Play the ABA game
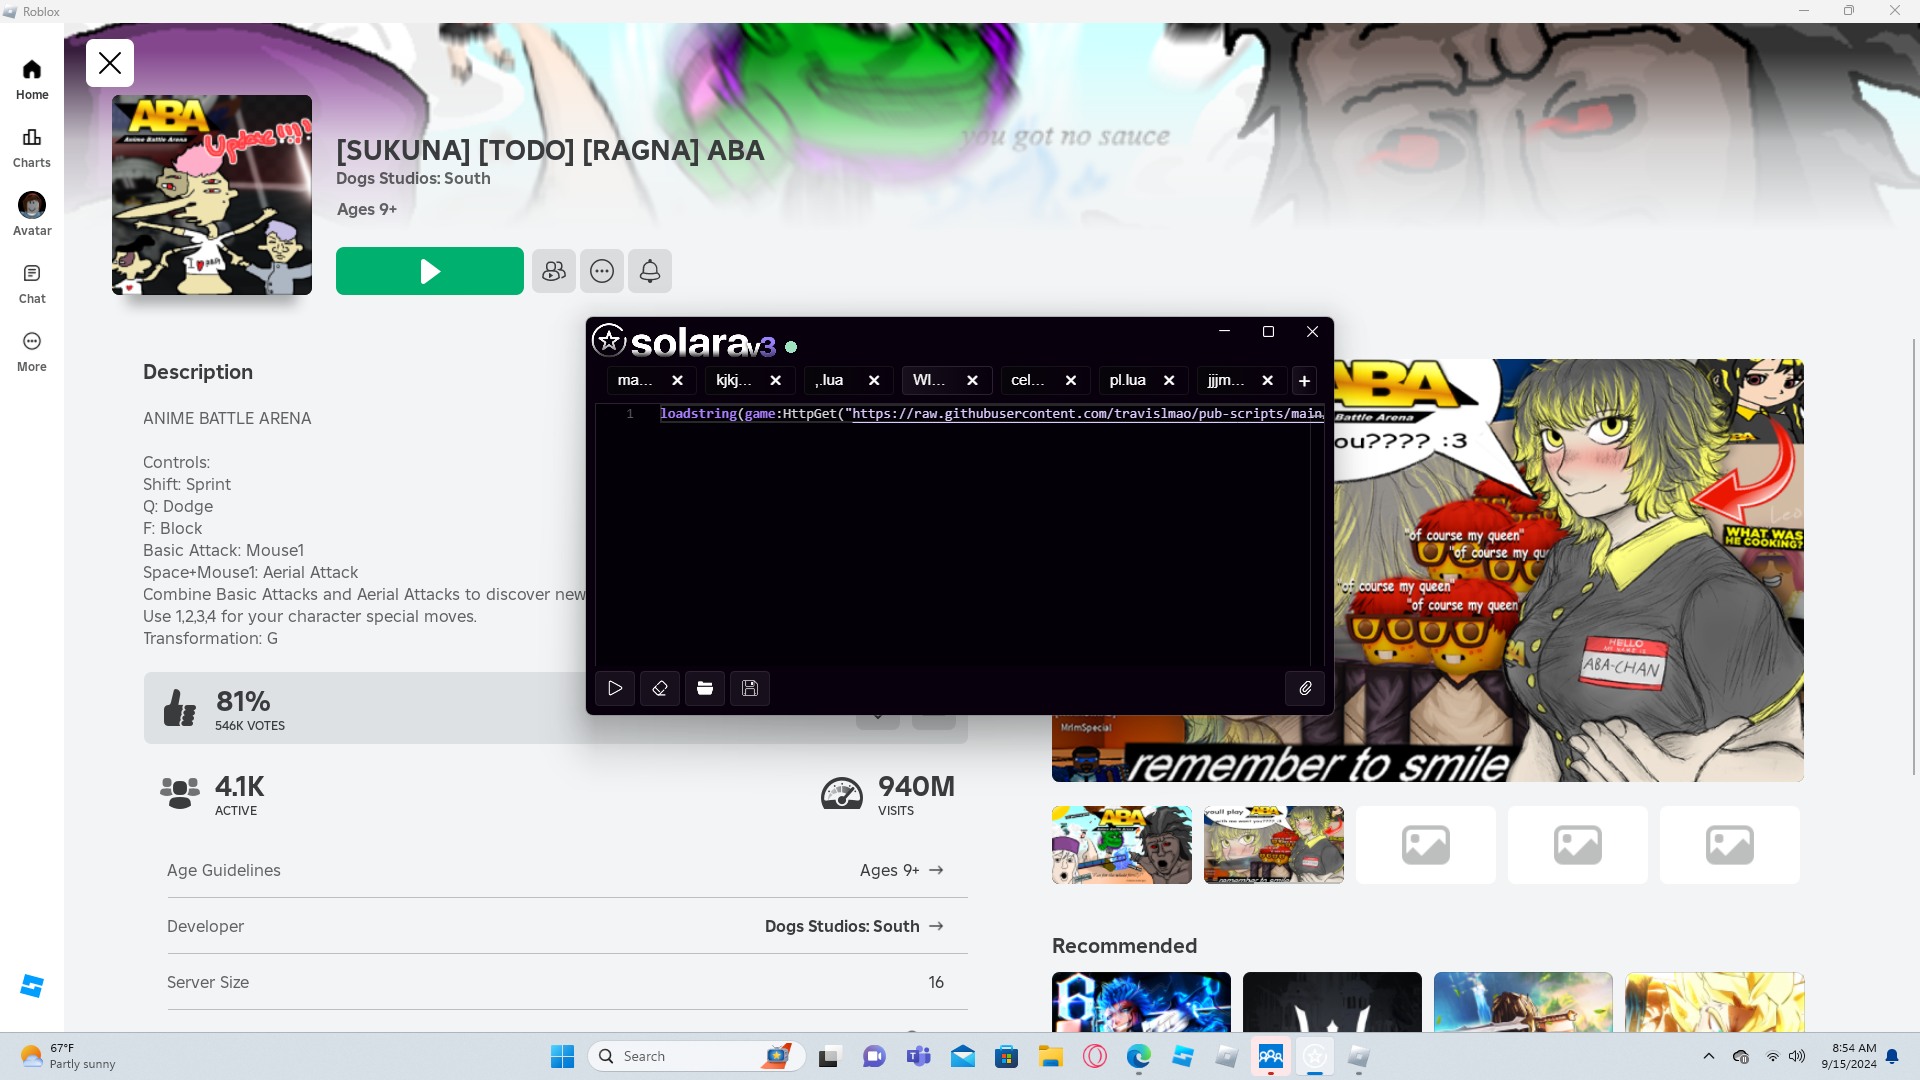This screenshot has width=1920, height=1080. pyautogui.click(x=430, y=271)
